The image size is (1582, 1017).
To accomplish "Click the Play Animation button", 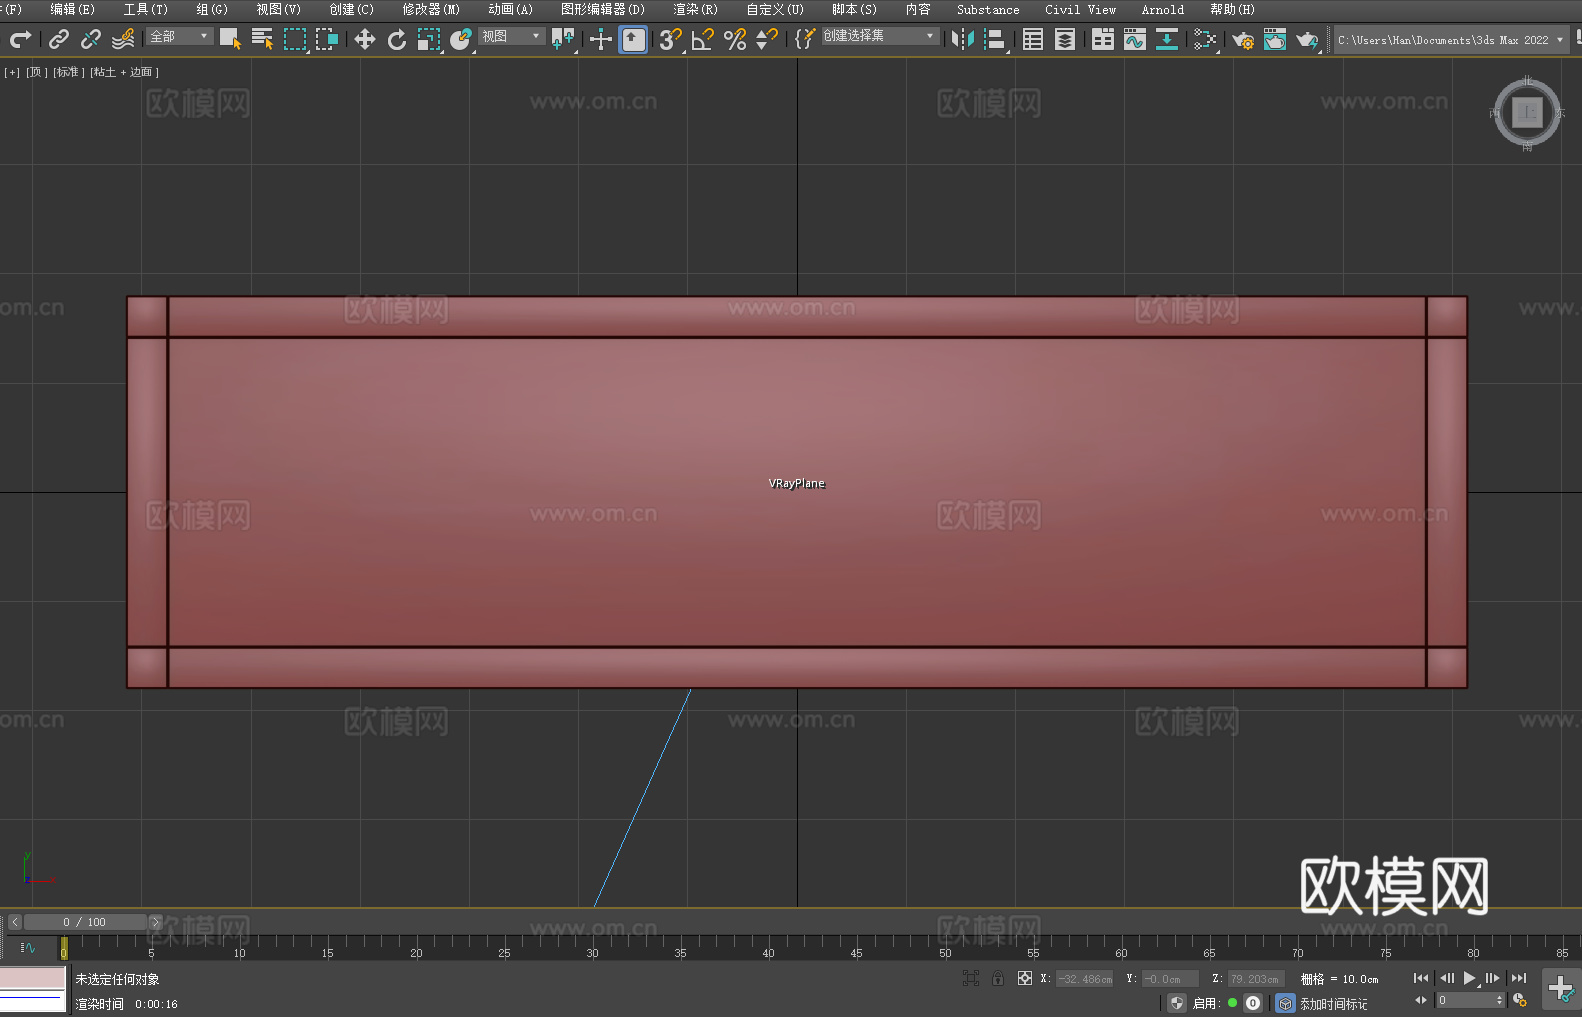I will coord(1470,978).
